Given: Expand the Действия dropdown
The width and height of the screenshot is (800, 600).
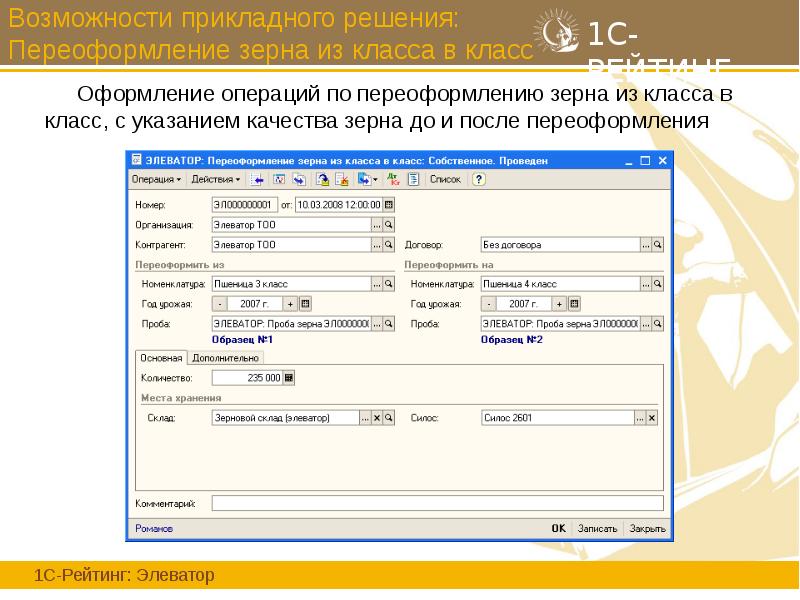Looking at the screenshot, I should pyautogui.click(x=217, y=180).
